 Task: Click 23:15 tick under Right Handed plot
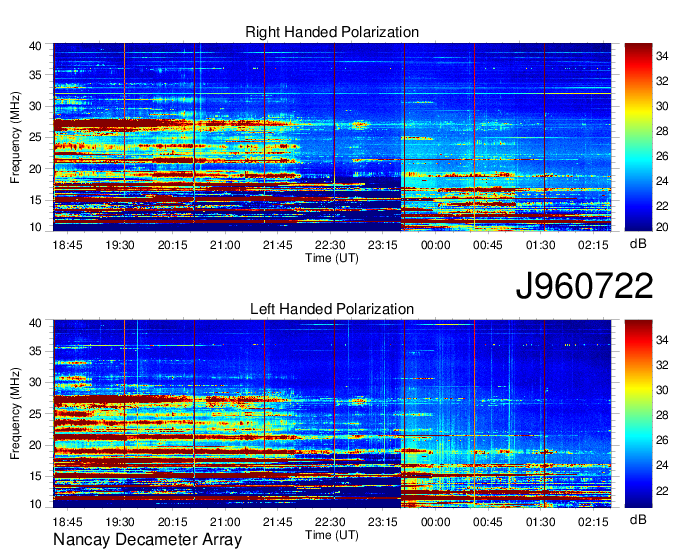tap(382, 245)
